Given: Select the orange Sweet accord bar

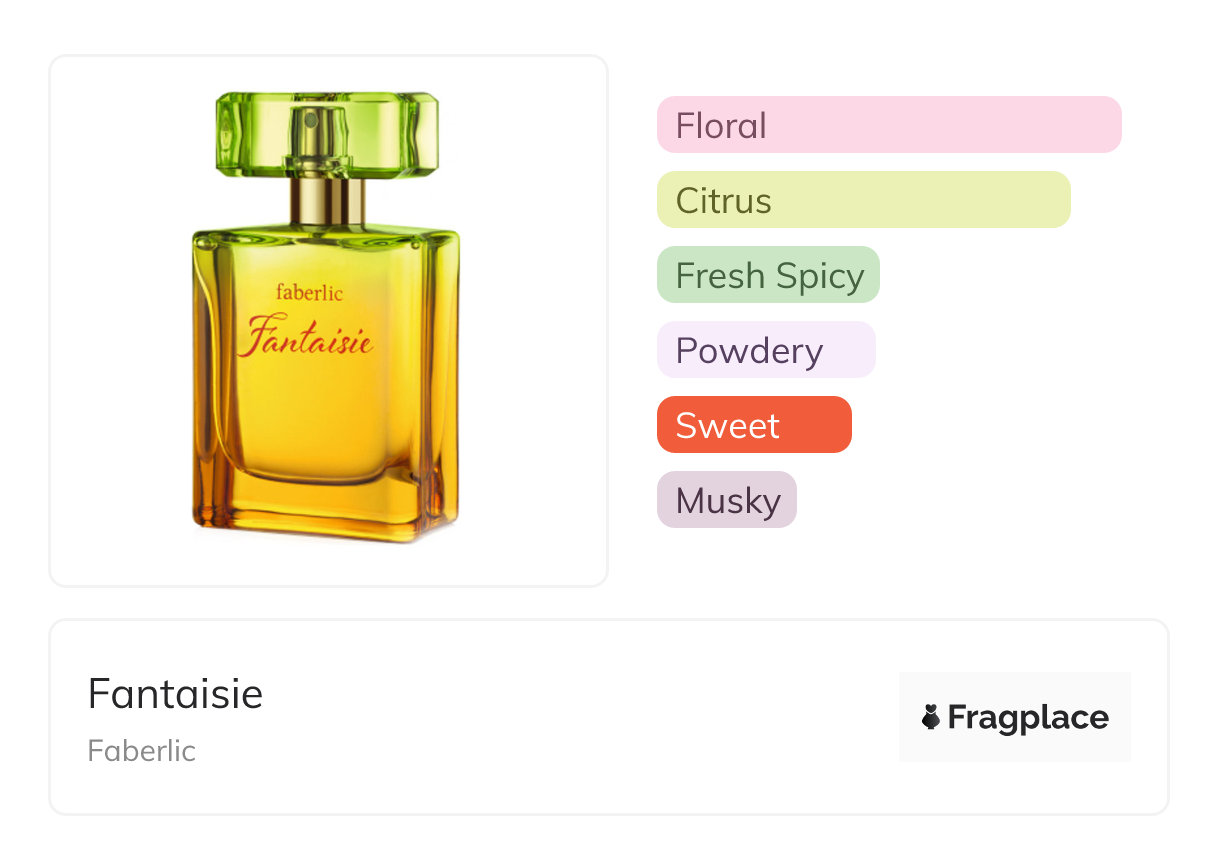Looking at the screenshot, I should [754, 425].
